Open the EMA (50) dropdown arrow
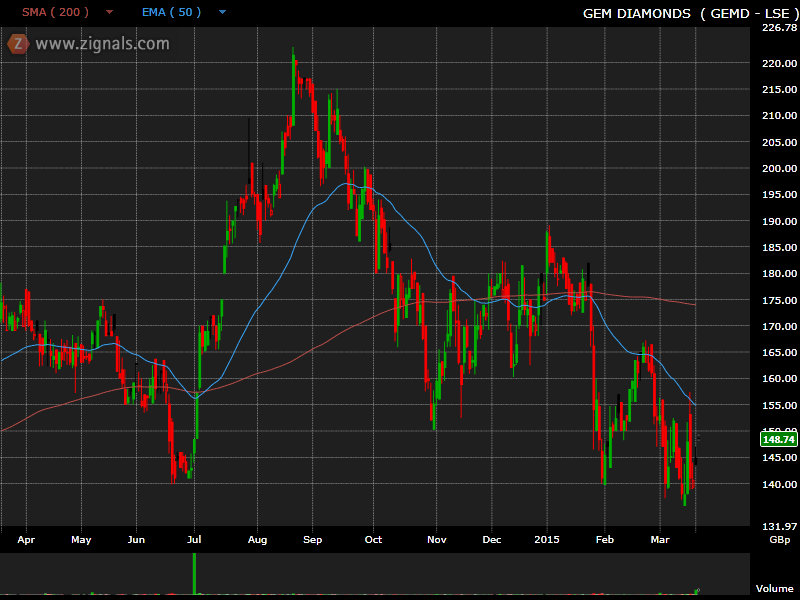 [222, 13]
